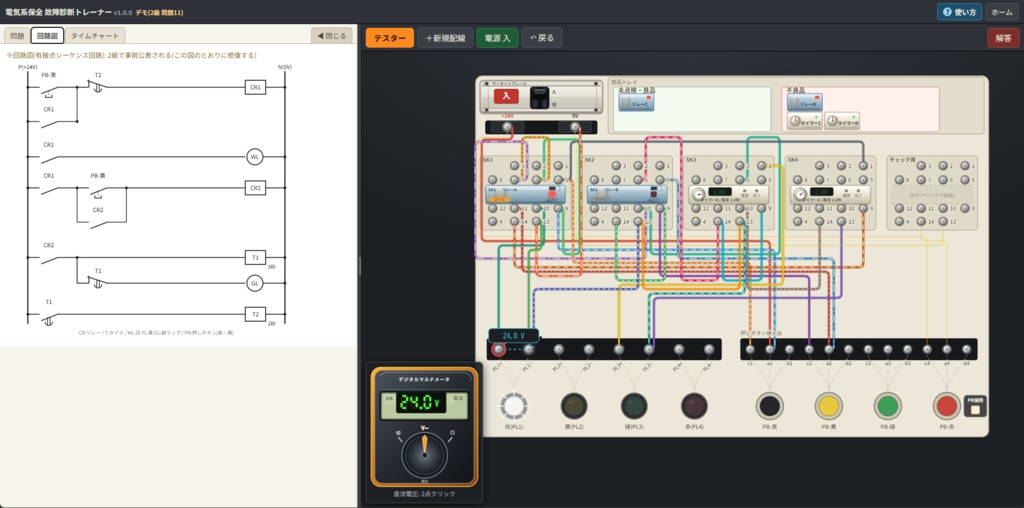Probe pushbutton terminal a2
The image size is (1024, 508).
[829, 350]
